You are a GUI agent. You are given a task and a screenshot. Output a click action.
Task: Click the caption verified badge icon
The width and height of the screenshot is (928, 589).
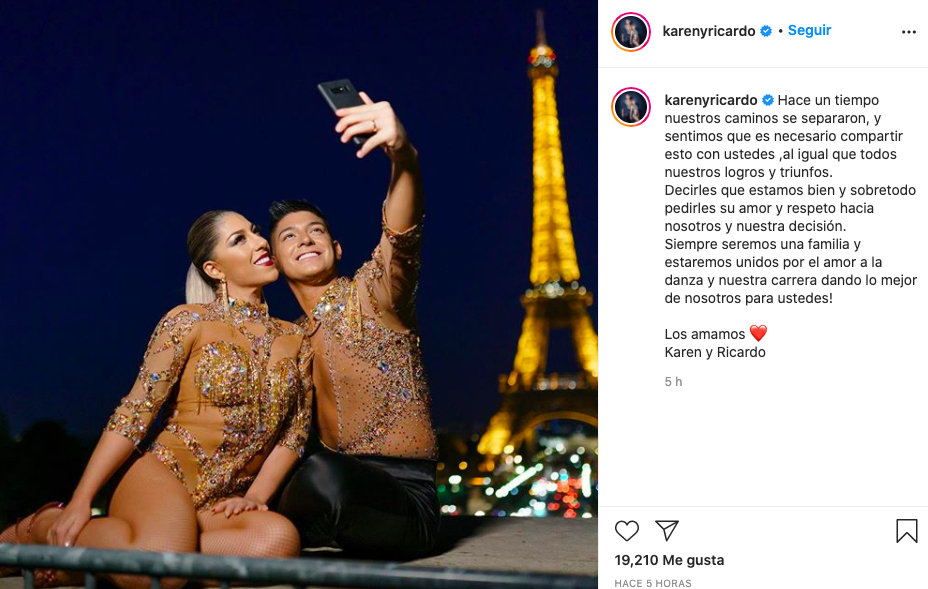[x=768, y=100]
